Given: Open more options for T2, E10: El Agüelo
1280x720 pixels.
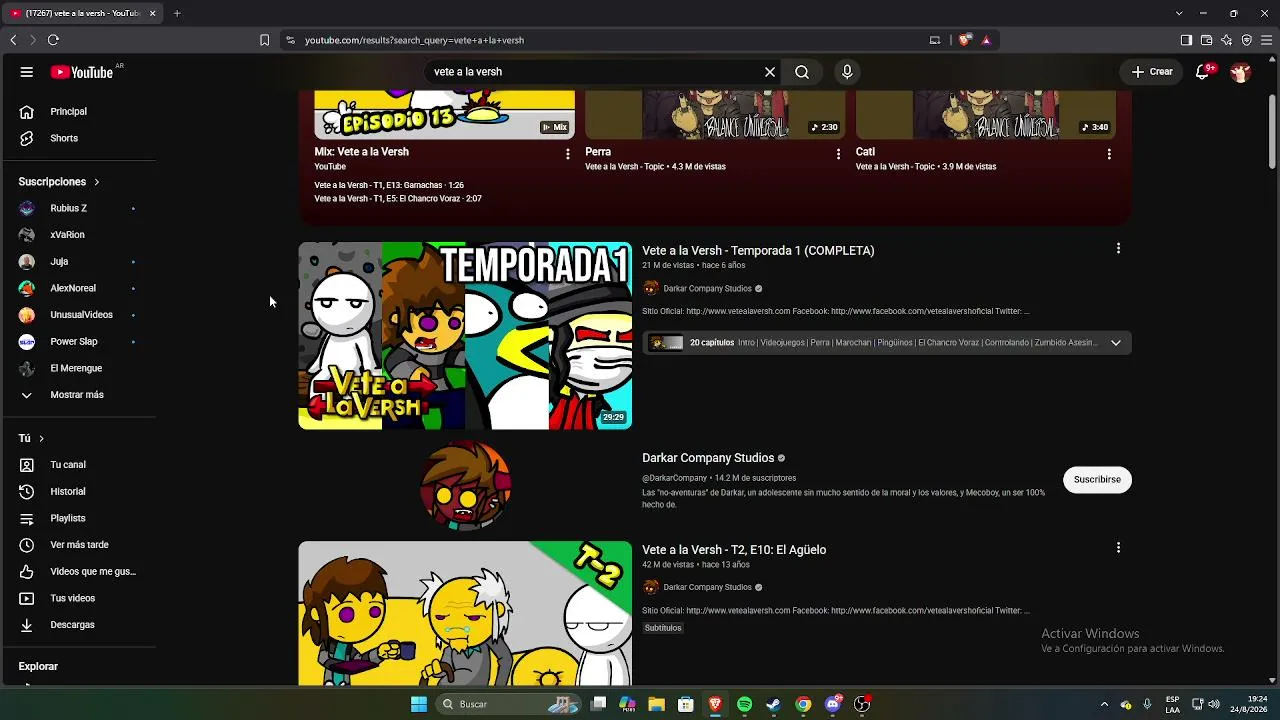Looking at the screenshot, I should (x=1118, y=548).
